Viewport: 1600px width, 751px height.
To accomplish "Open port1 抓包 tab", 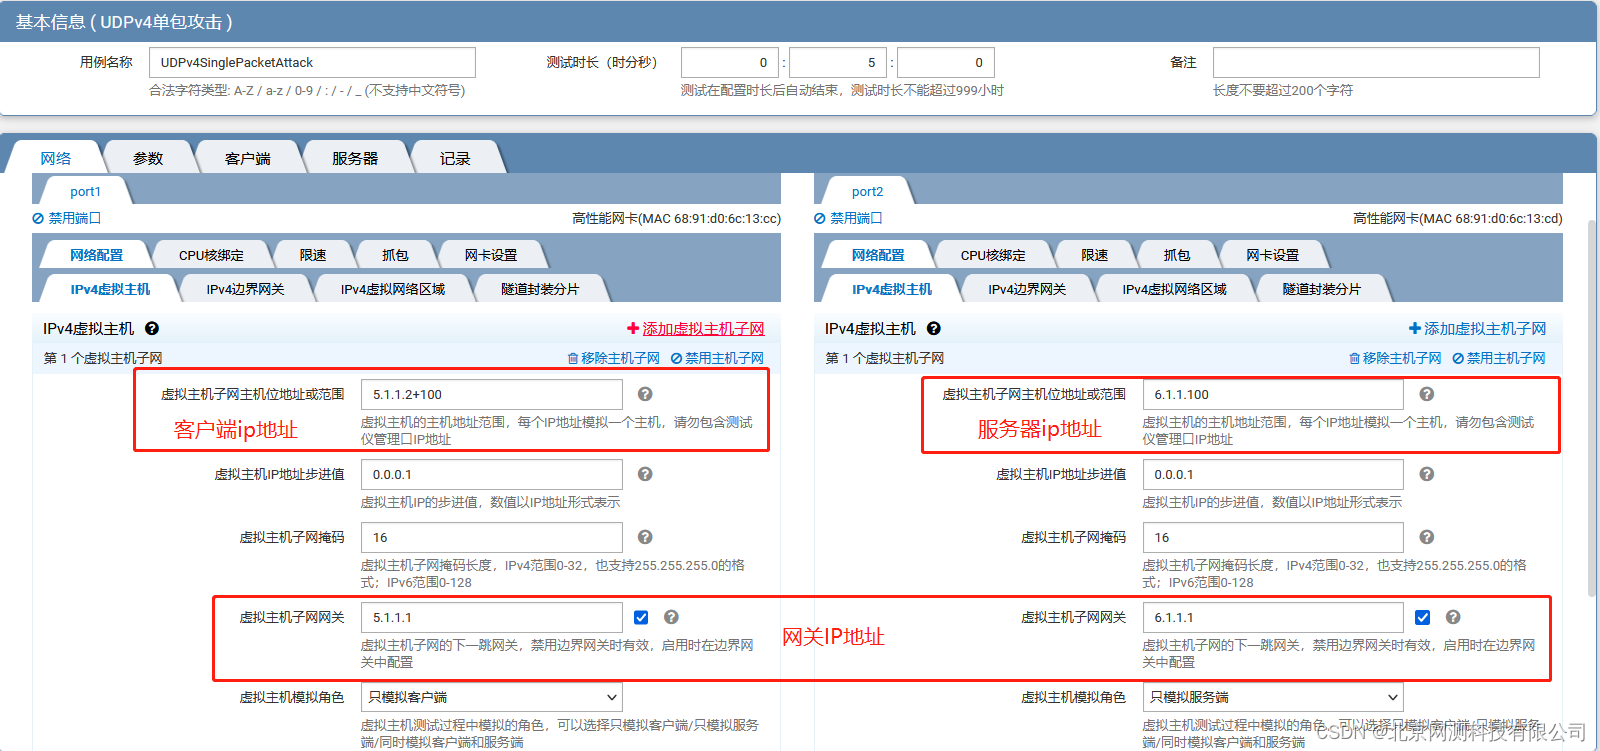I will [395, 255].
